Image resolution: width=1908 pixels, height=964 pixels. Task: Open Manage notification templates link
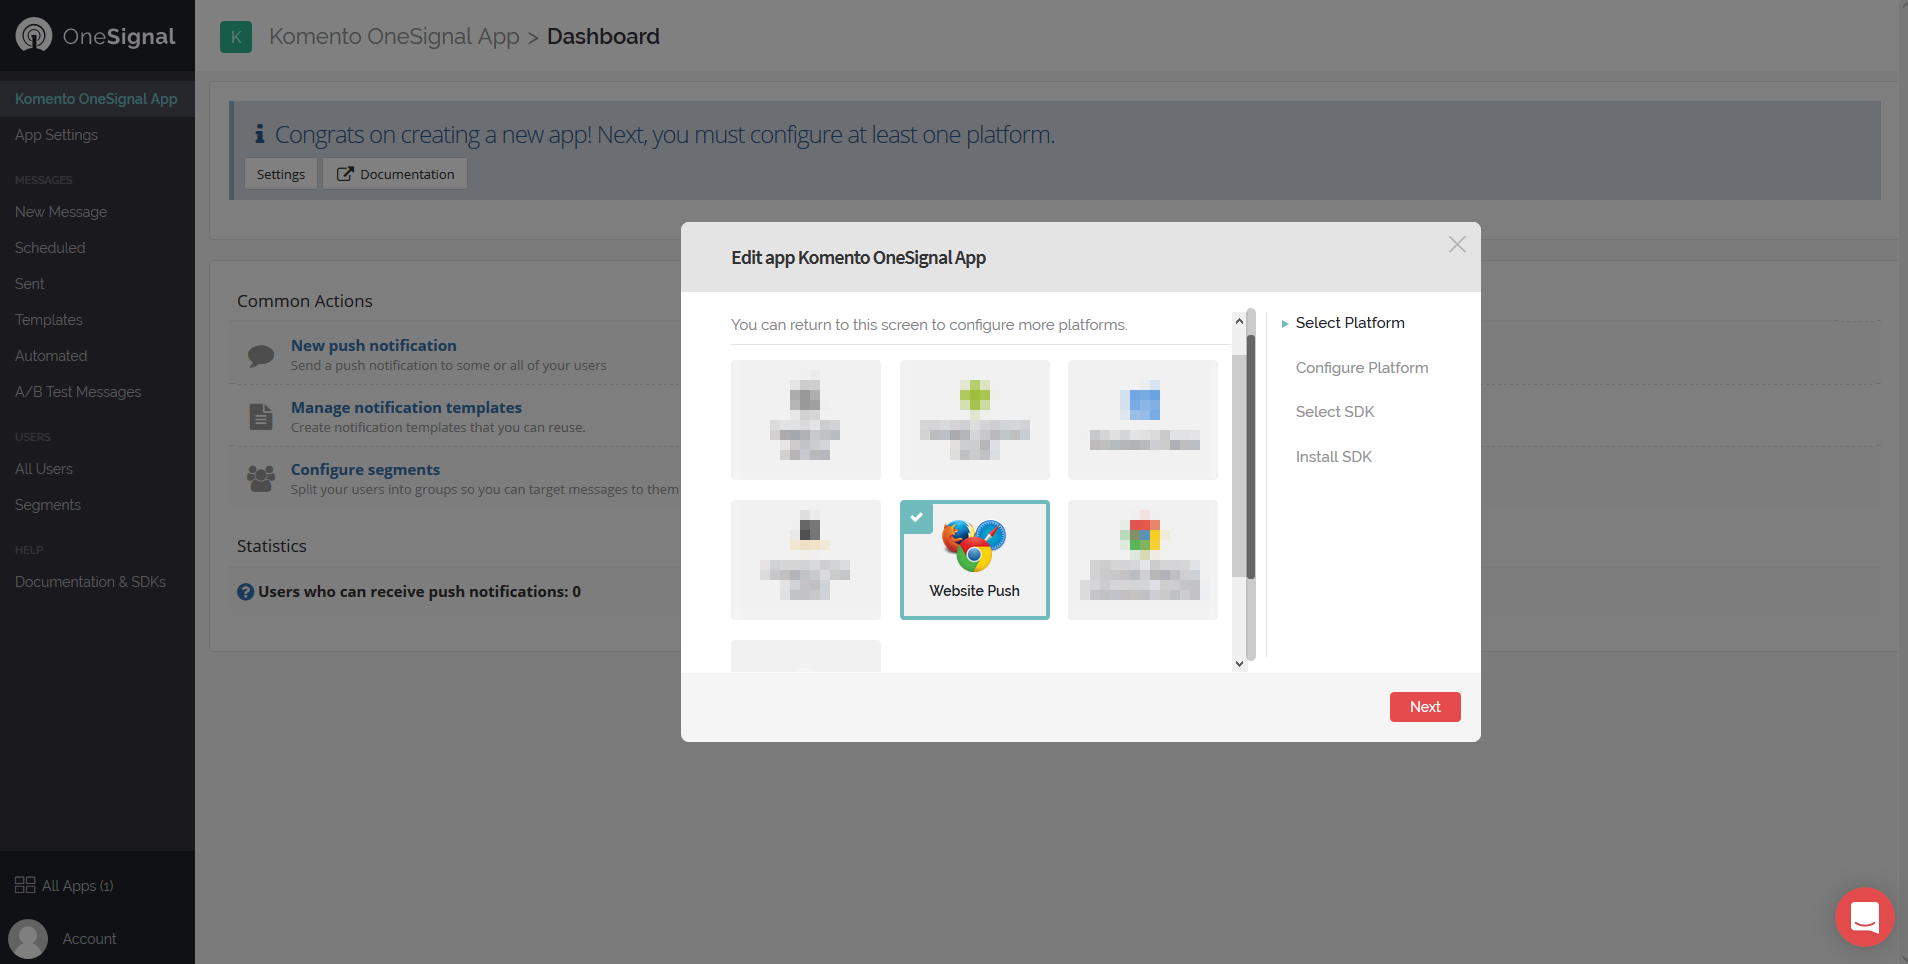tap(406, 407)
